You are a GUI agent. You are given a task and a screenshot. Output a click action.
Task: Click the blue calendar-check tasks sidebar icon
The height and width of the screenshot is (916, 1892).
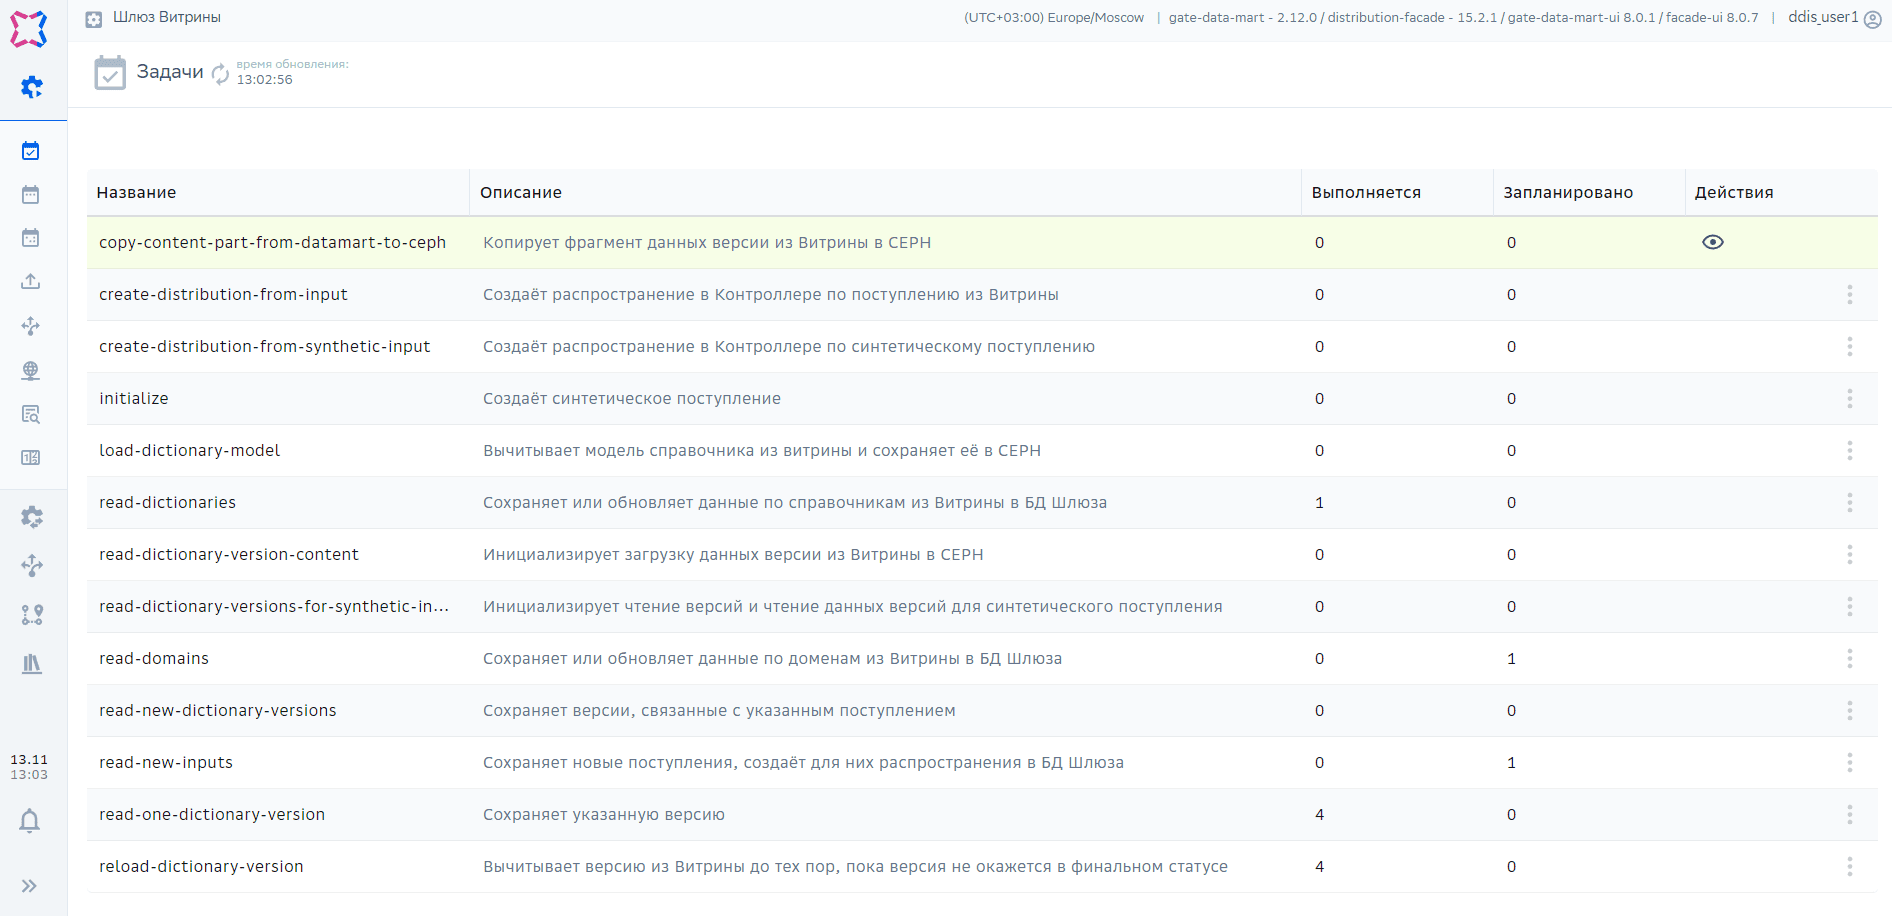click(31, 151)
